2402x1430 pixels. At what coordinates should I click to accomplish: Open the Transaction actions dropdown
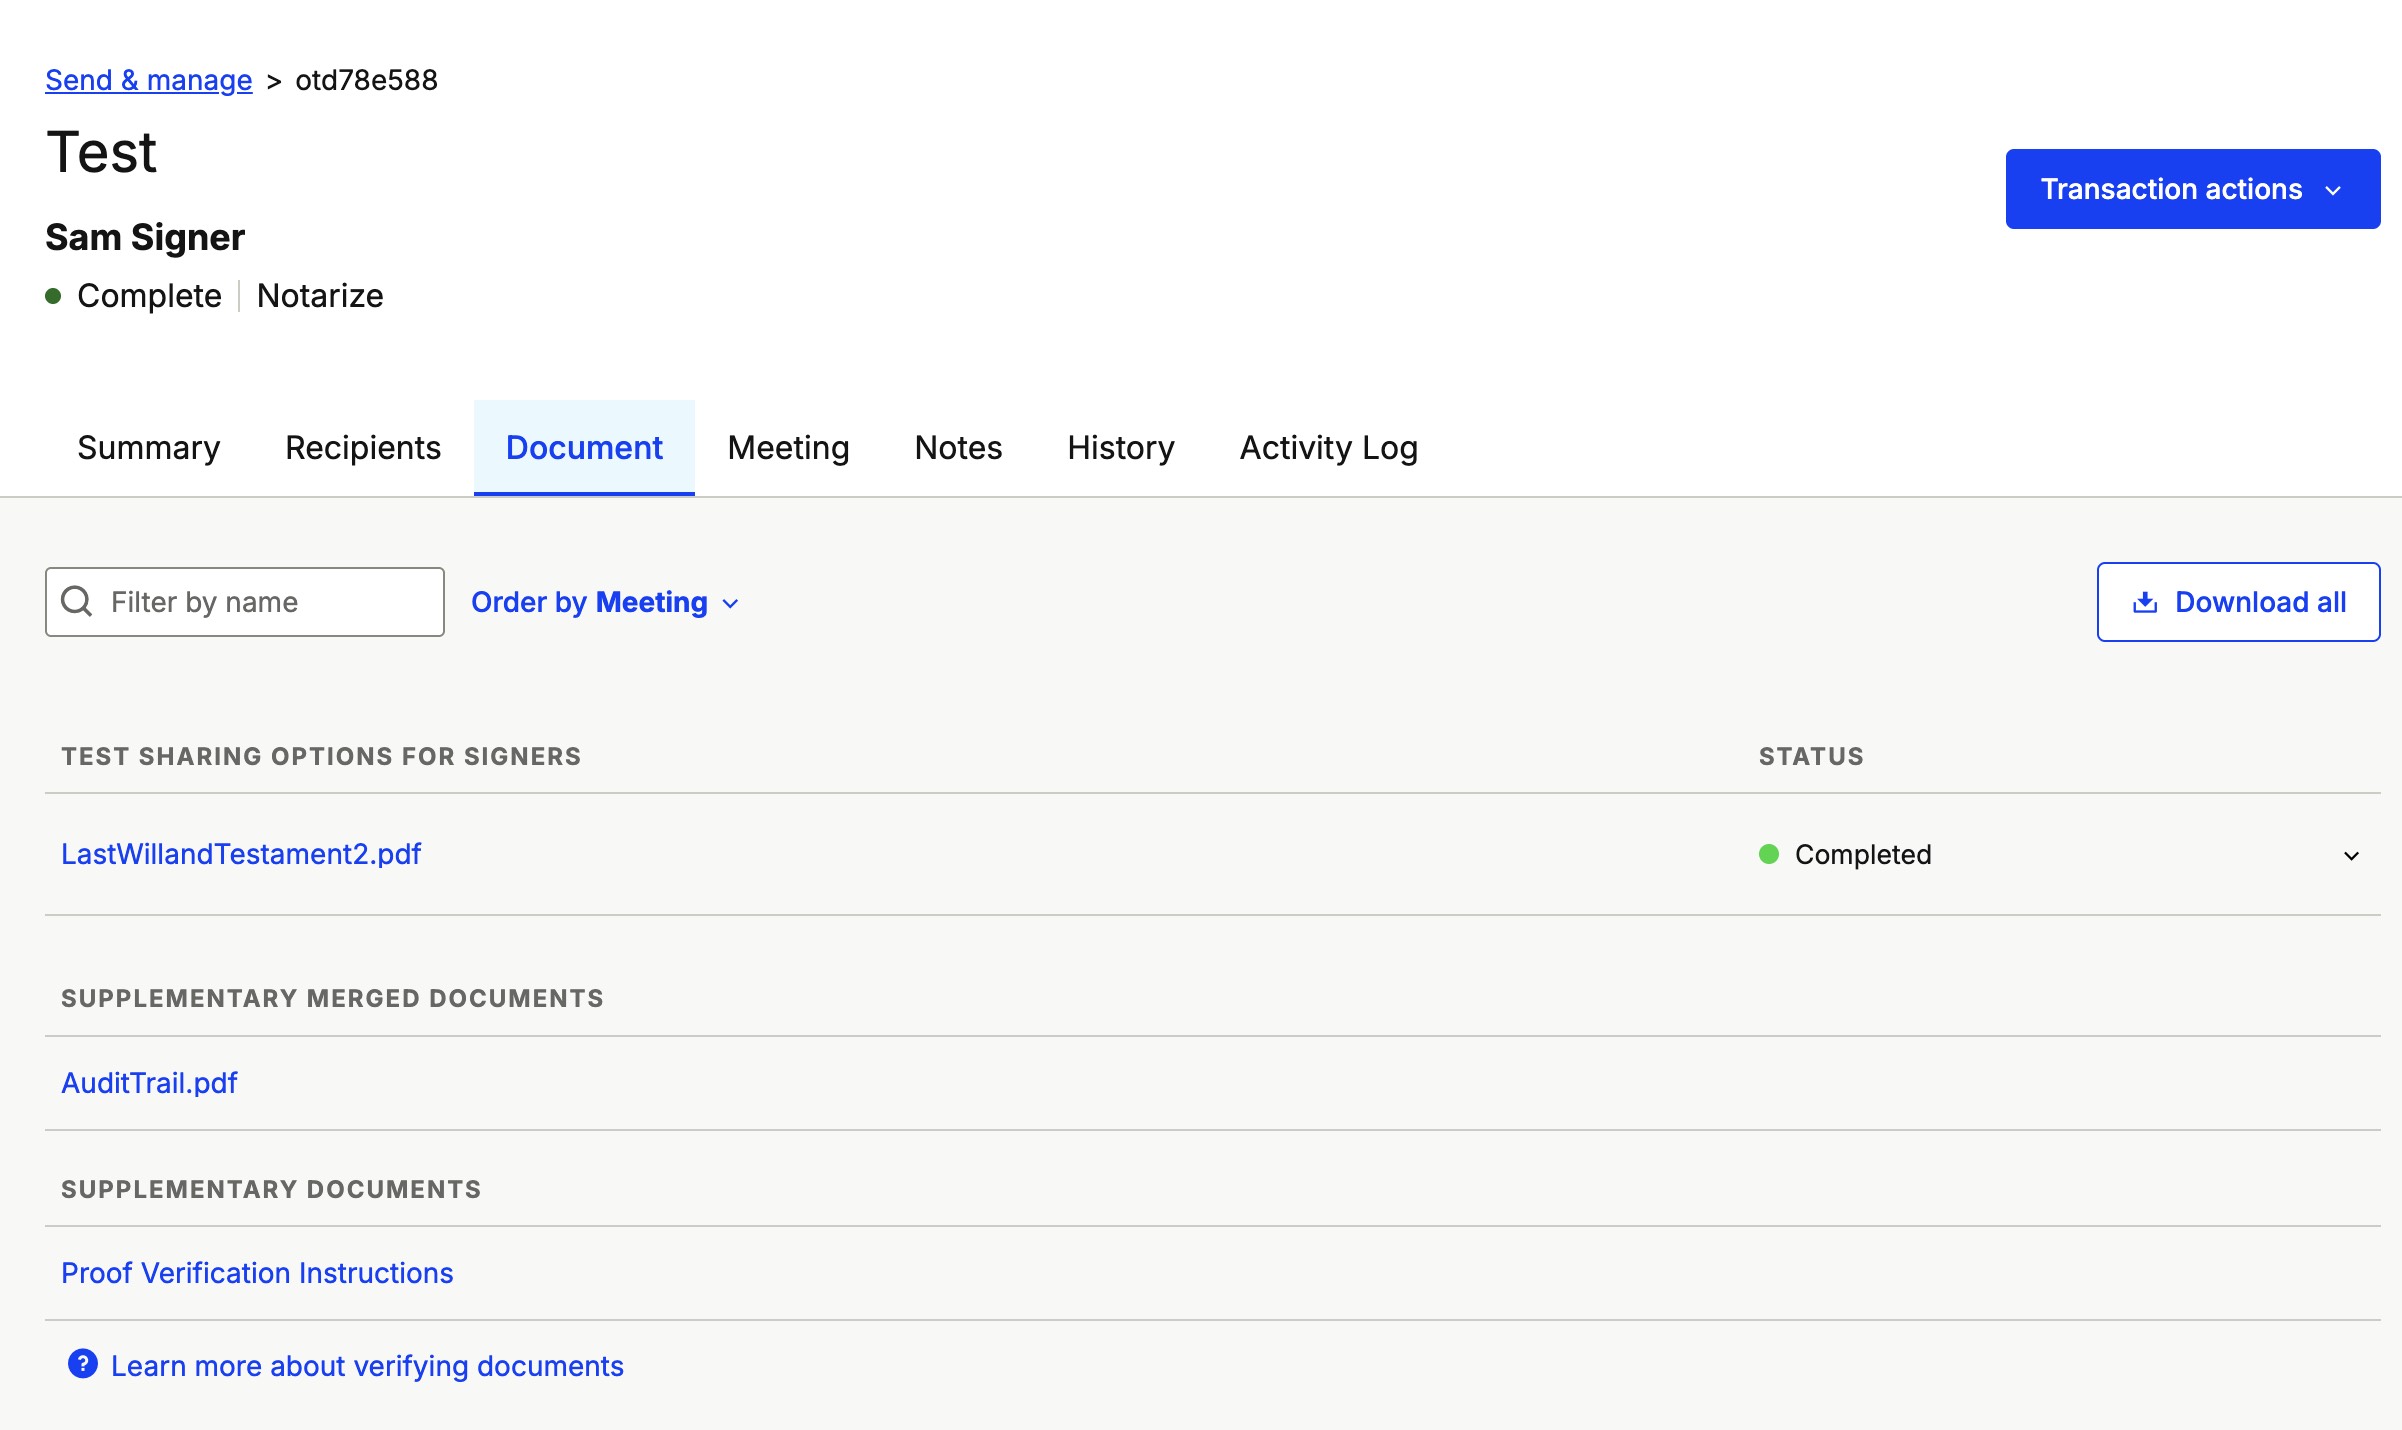[x=2193, y=189]
